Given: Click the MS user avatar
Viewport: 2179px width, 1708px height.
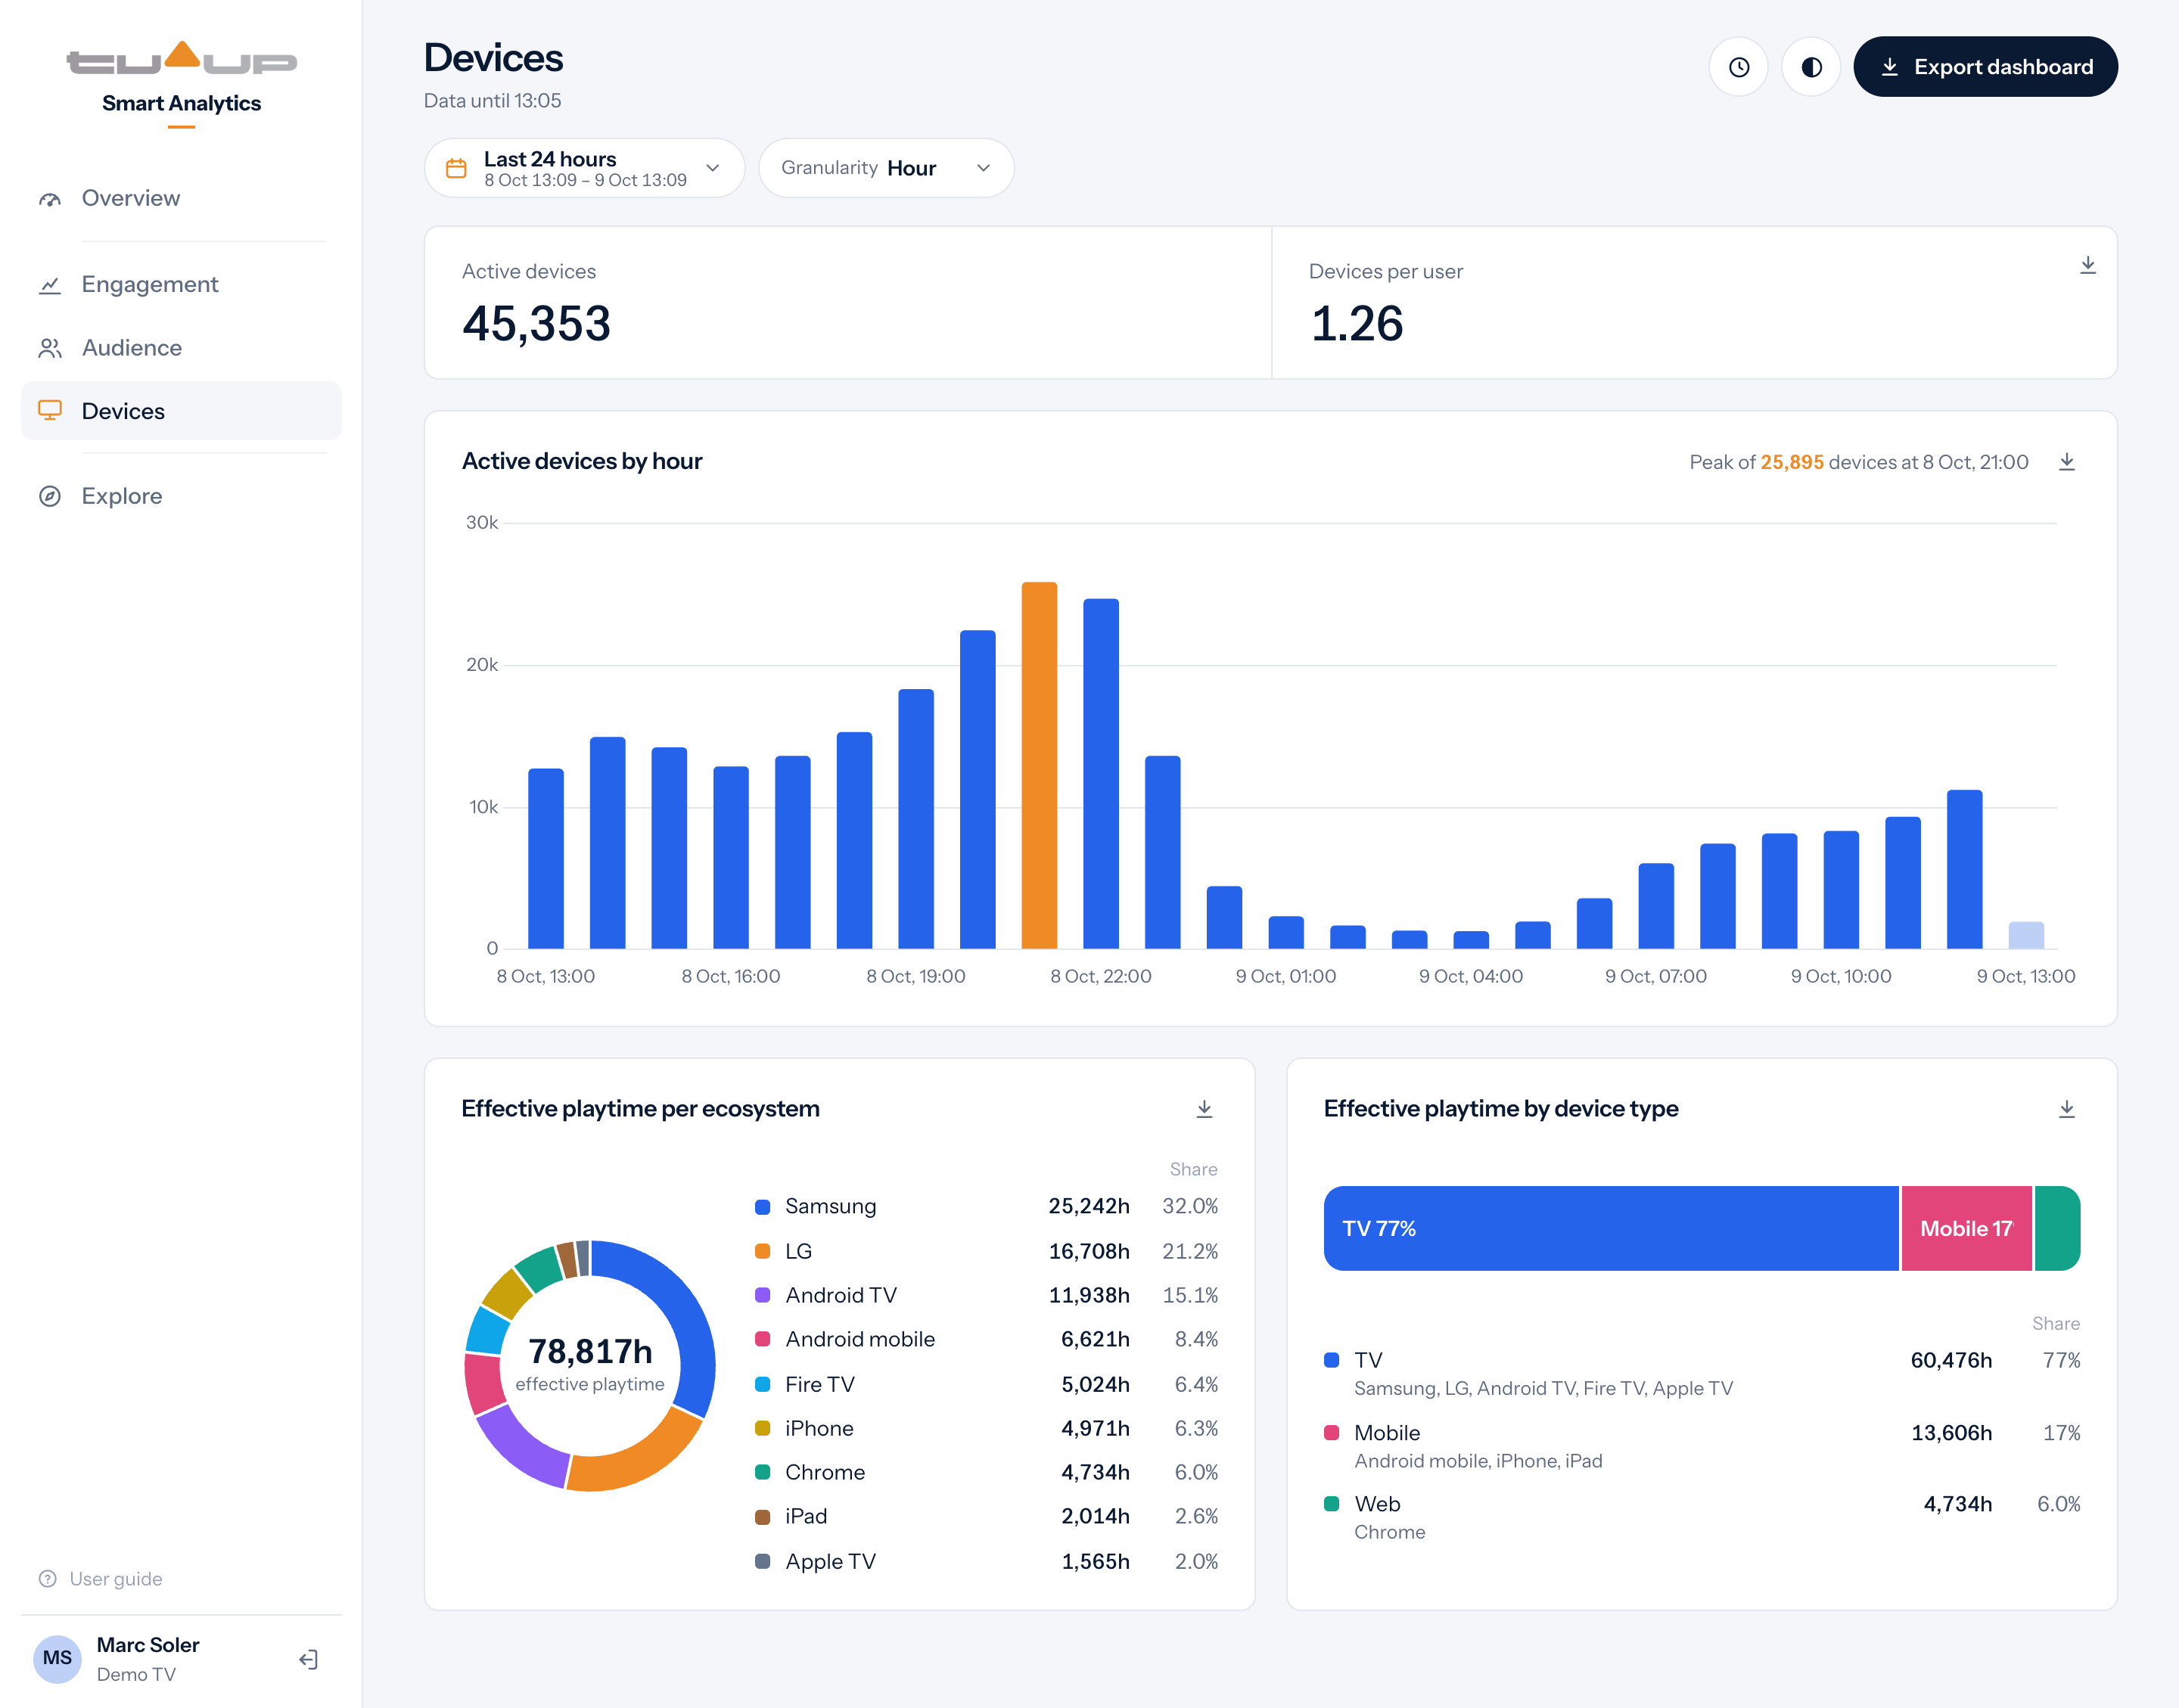Looking at the screenshot, I should pos(57,1659).
